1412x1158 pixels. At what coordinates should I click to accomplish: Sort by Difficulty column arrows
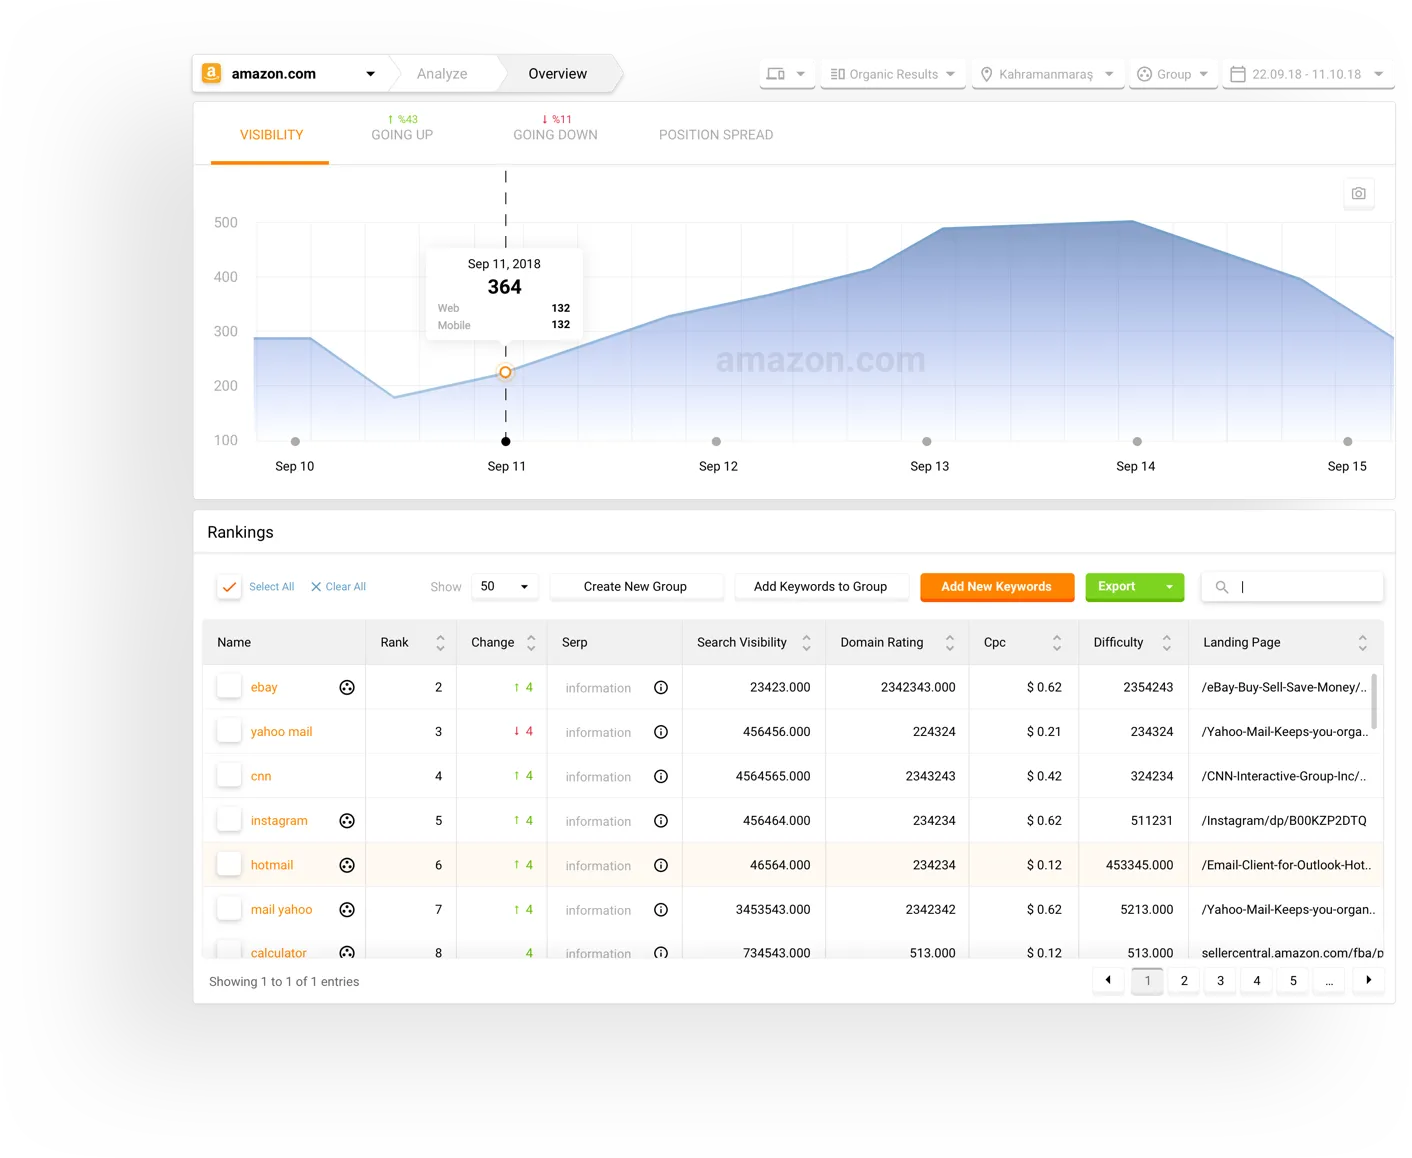point(1166,643)
